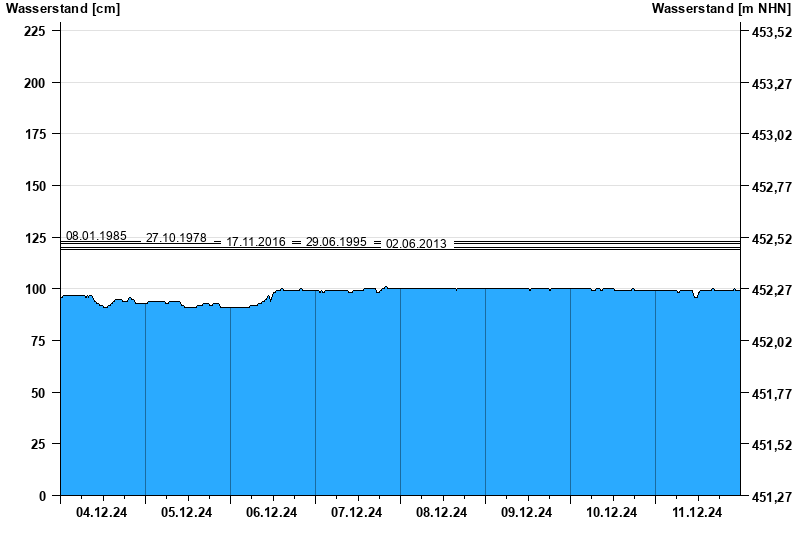Click the 453,27 m NHN value
Screen dimensions: 800x550
click(772, 84)
